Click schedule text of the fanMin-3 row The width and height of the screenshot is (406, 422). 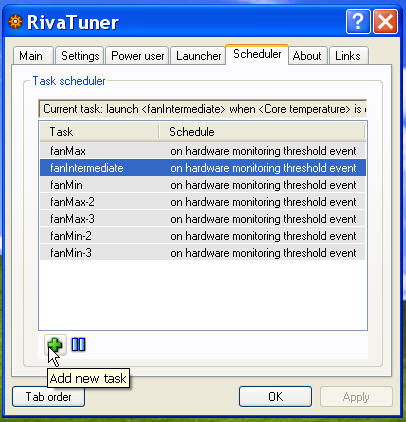(263, 253)
